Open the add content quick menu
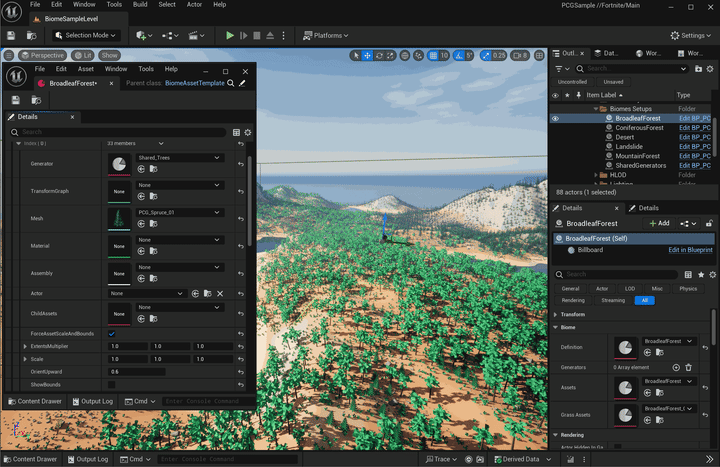The height and width of the screenshot is (467, 720). [144, 35]
